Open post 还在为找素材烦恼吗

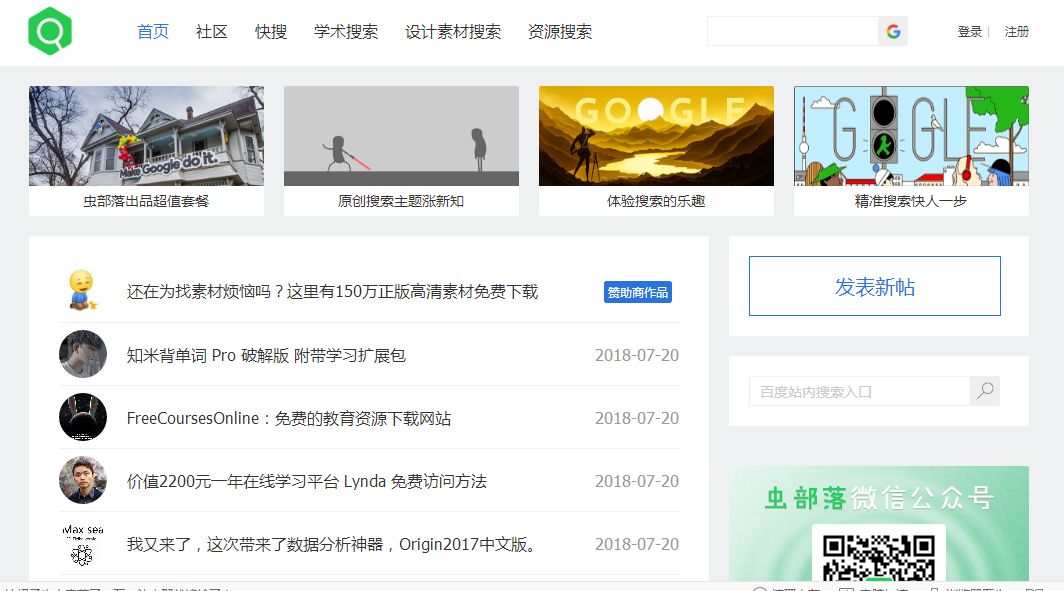point(332,292)
